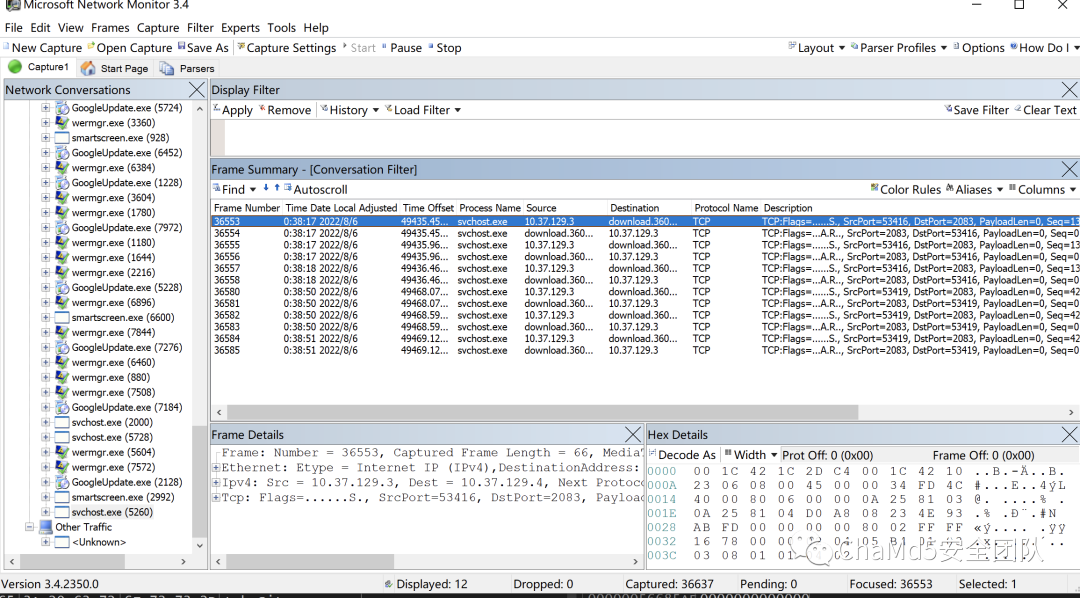1080x598 pixels.
Task: Switch to the Parsers tab
Action: 187,68
